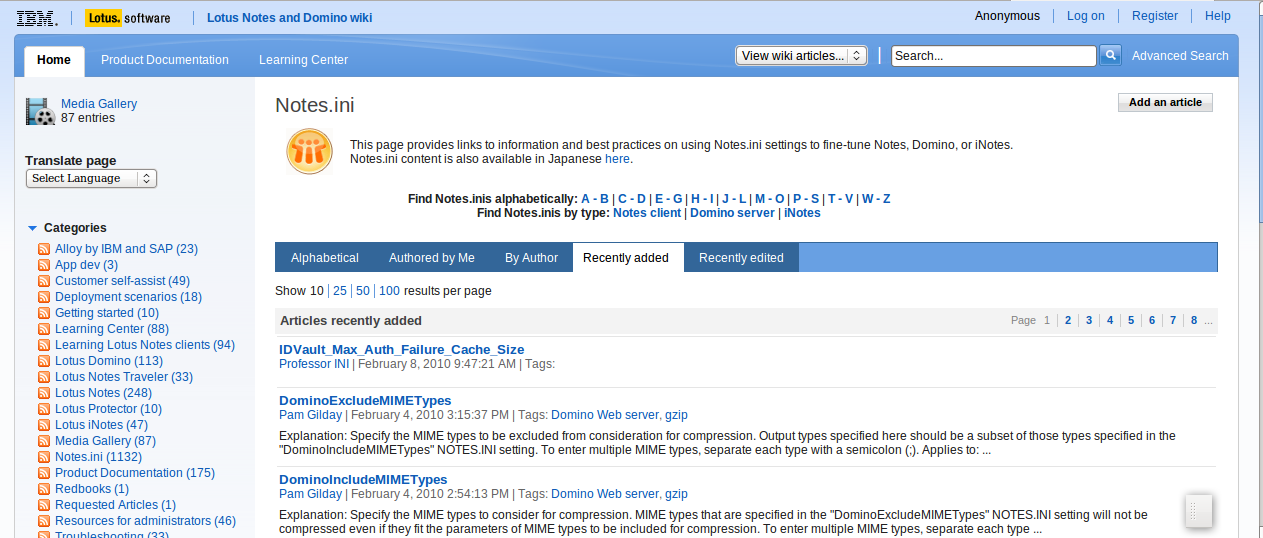Show 100 results per page
Image resolution: width=1263 pixels, height=538 pixels.
[x=389, y=291]
